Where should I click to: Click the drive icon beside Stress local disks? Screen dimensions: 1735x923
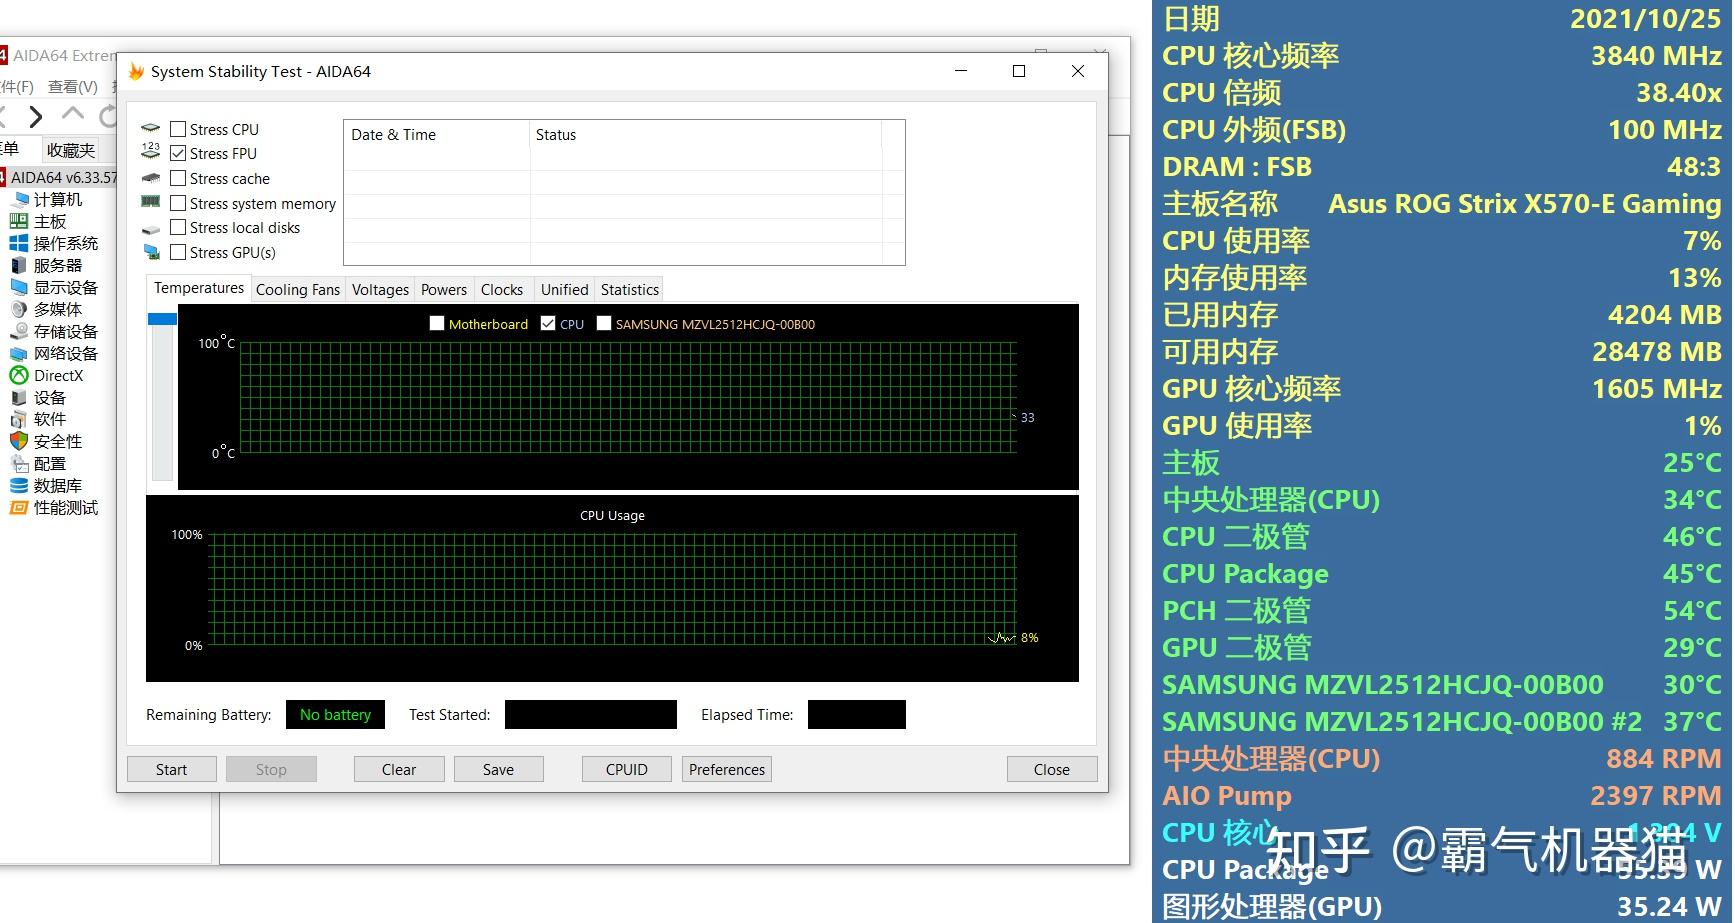click(x=151, y=228)
